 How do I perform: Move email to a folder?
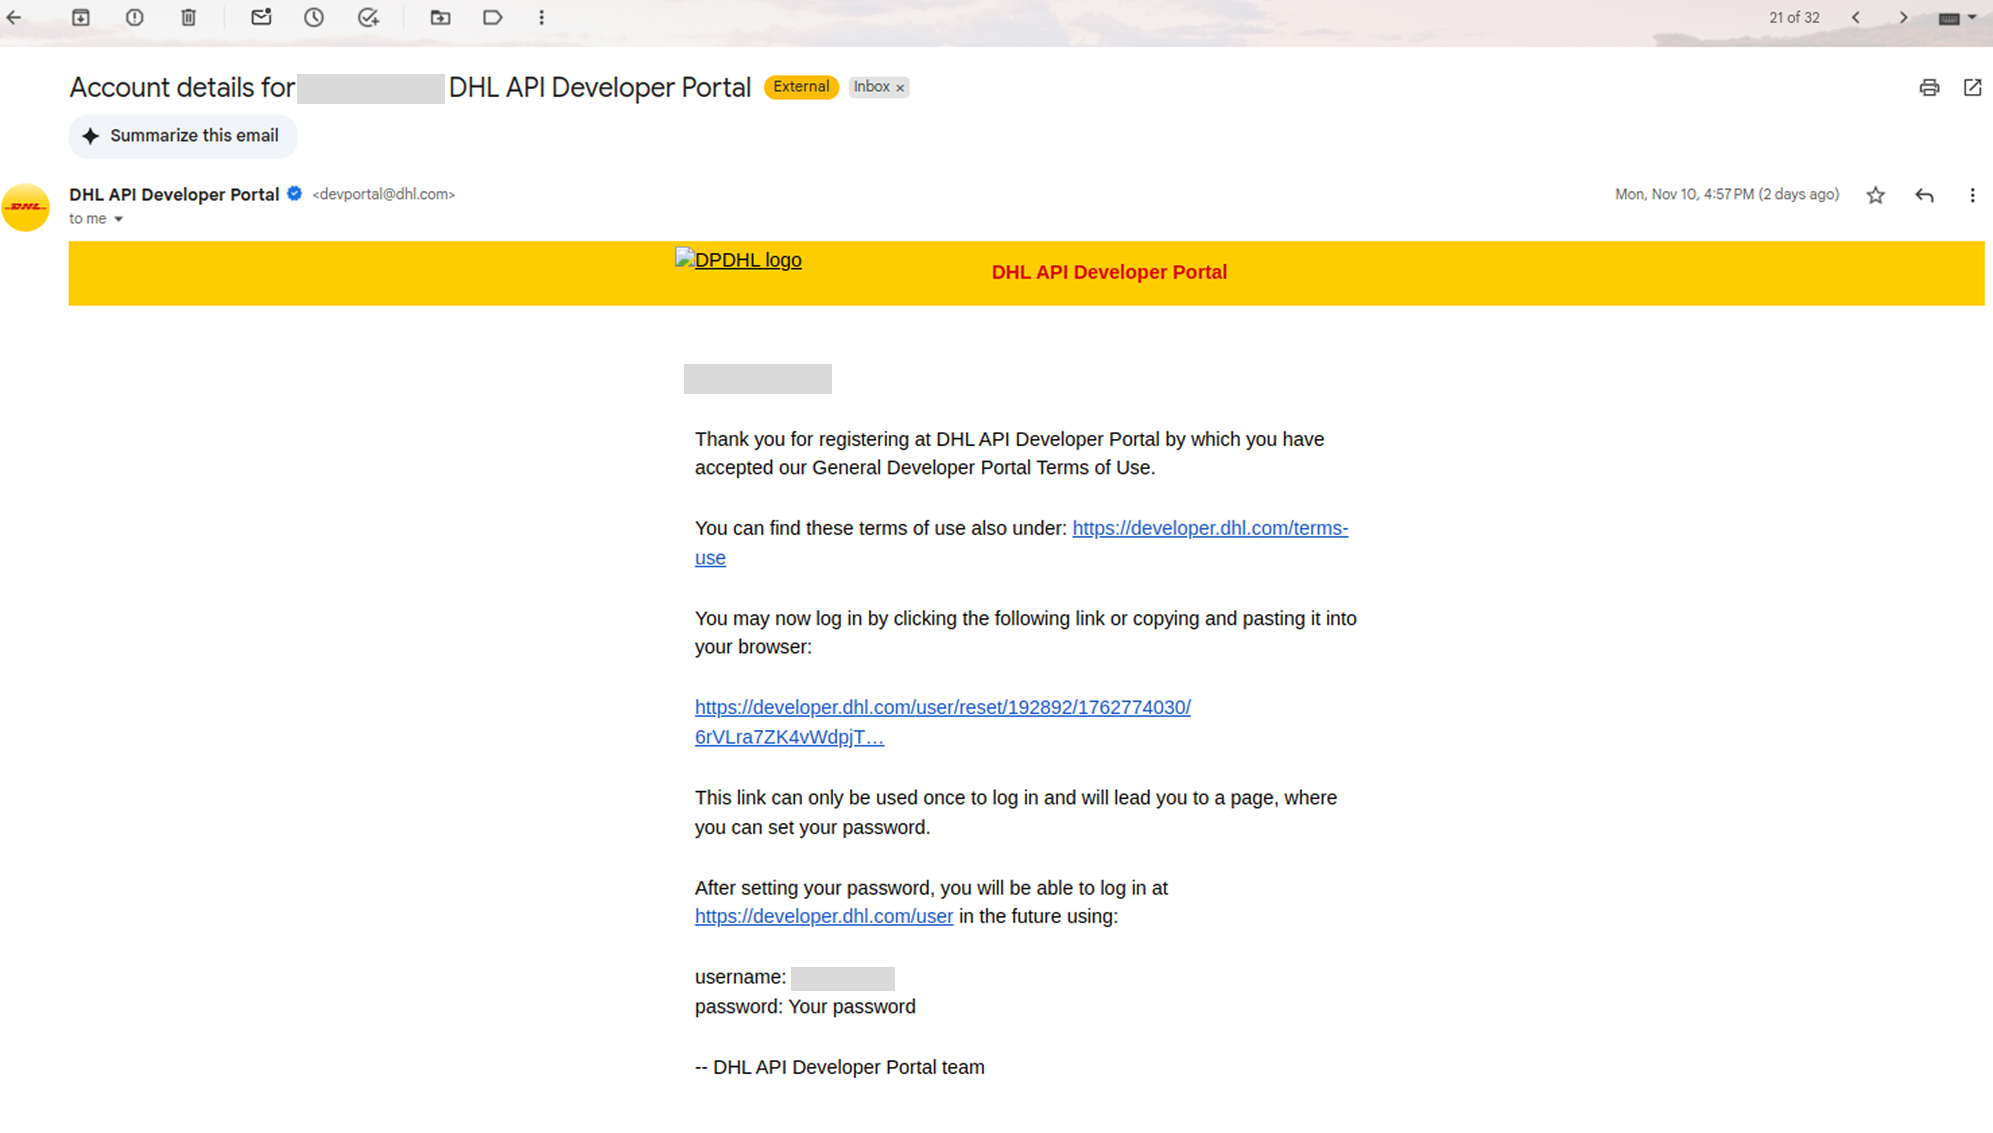440,17
